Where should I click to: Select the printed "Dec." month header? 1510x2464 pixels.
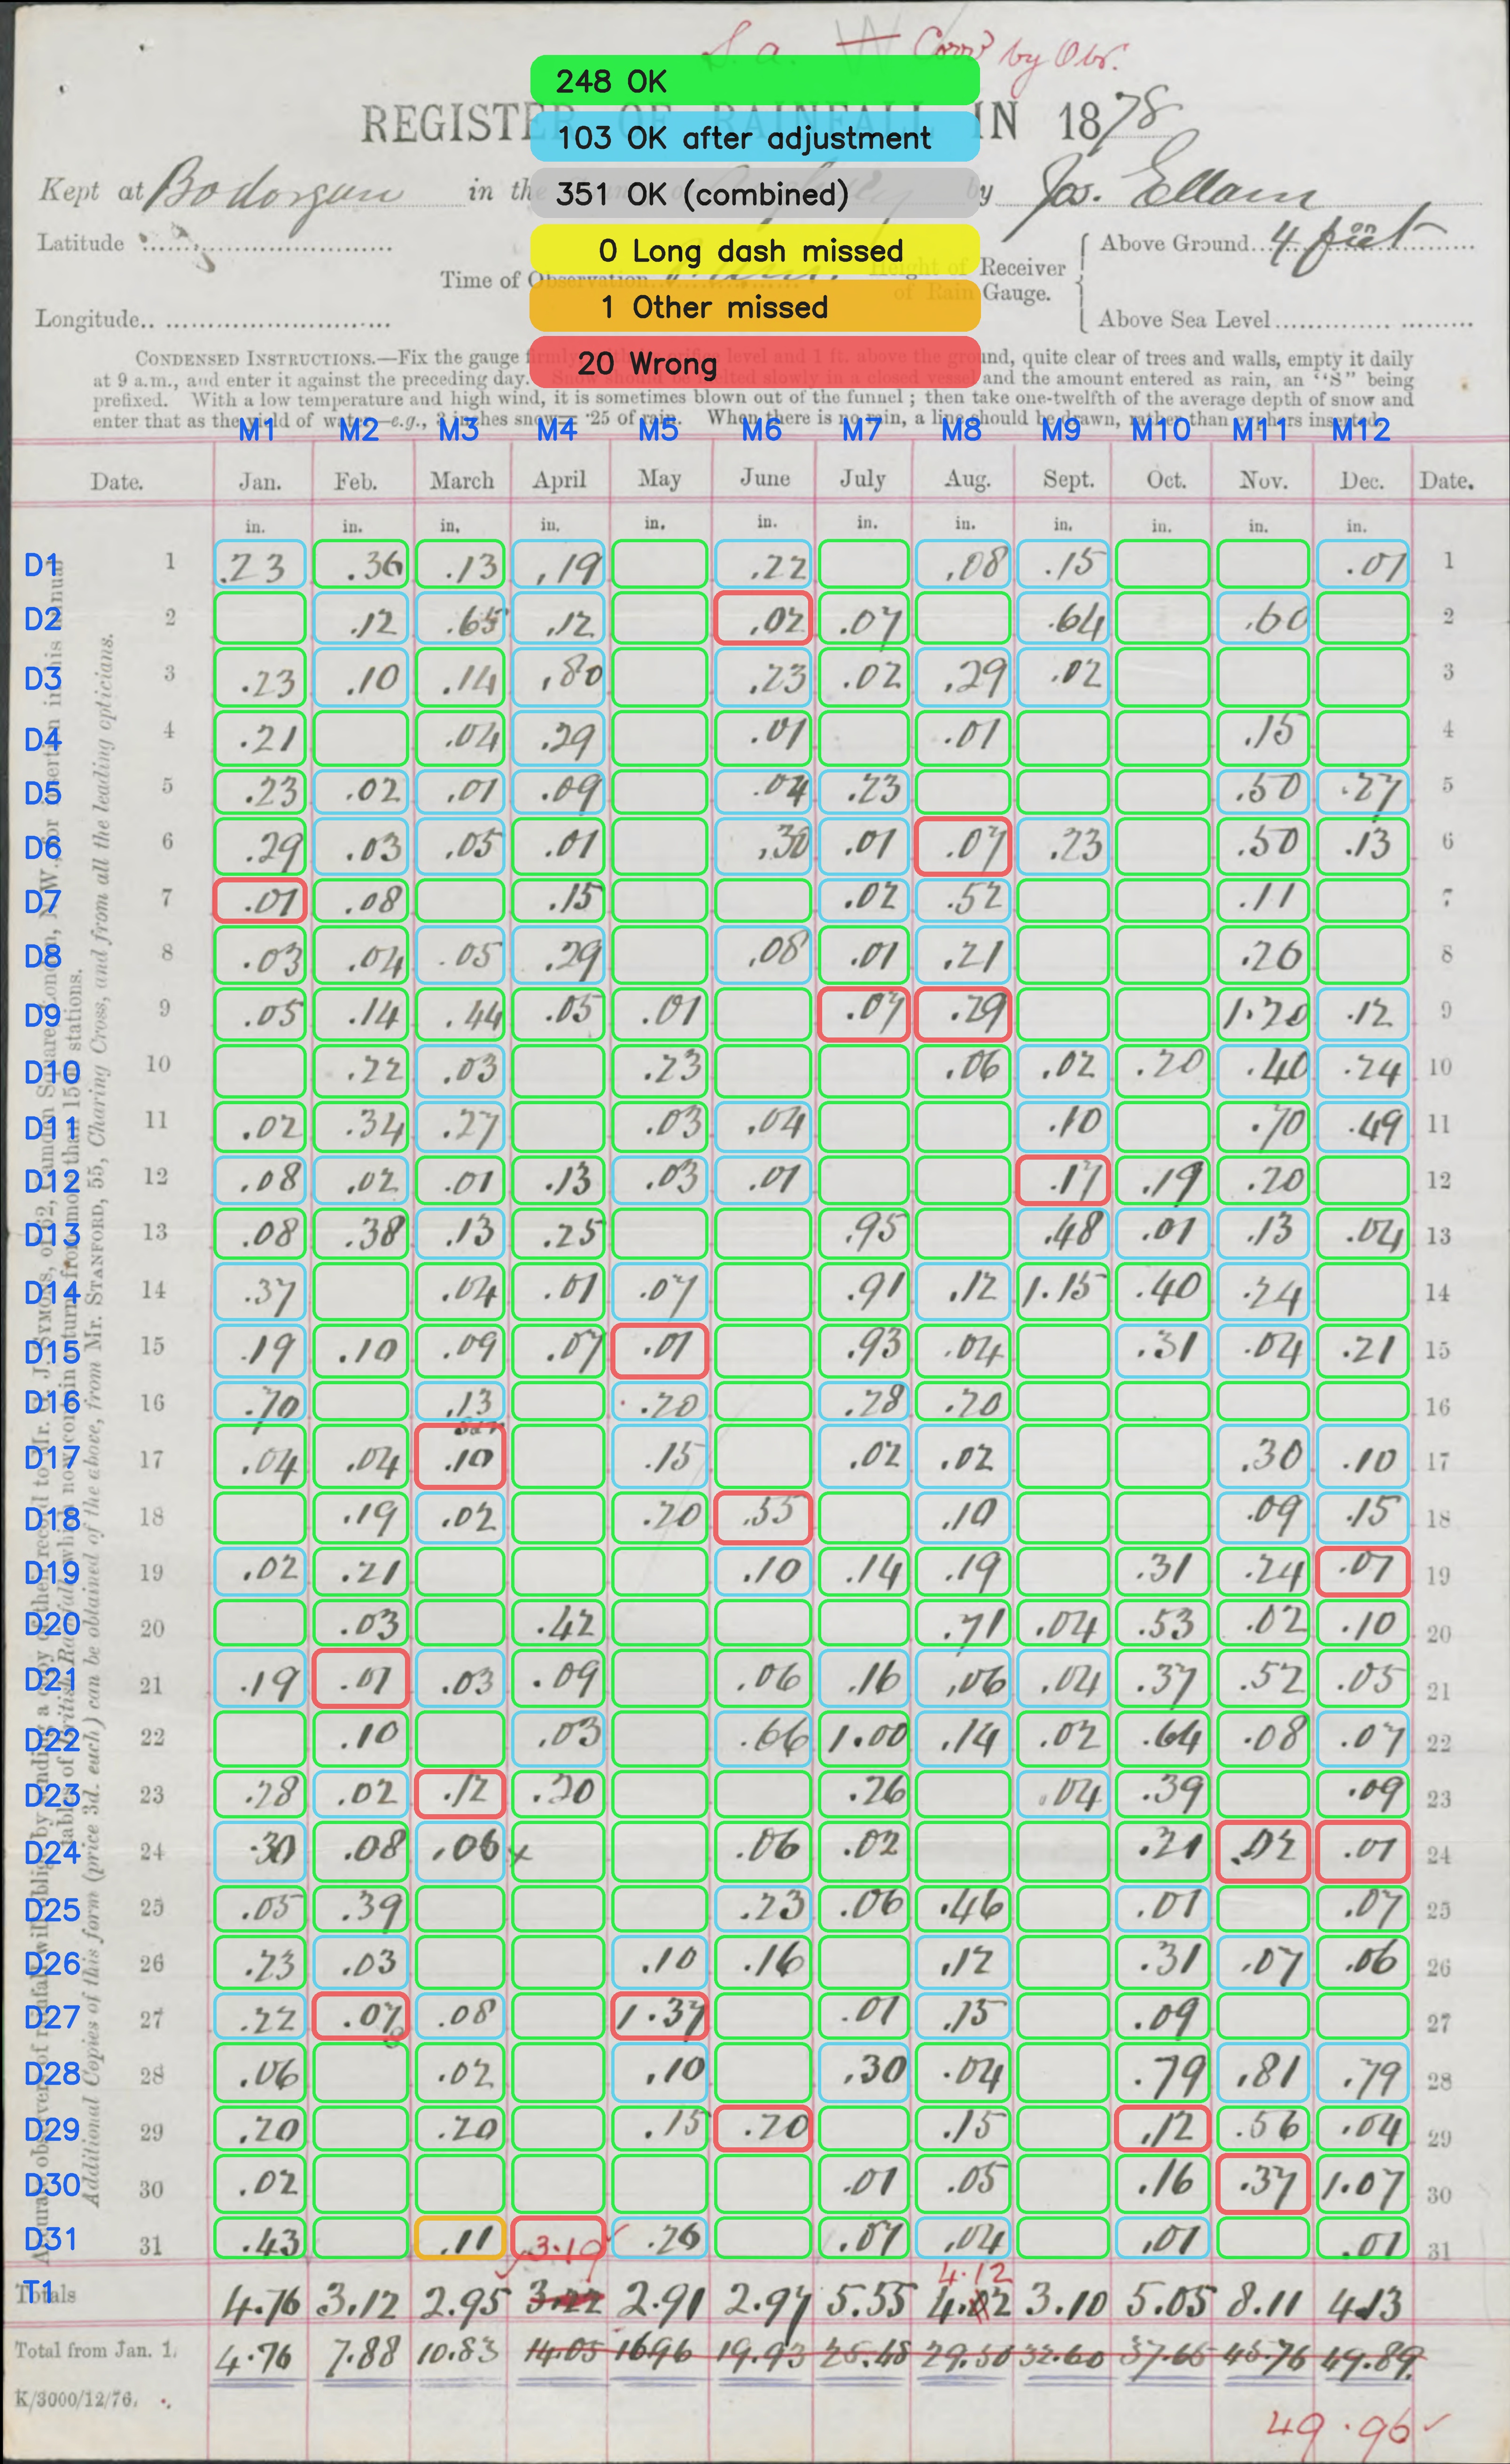point(1362,481)
